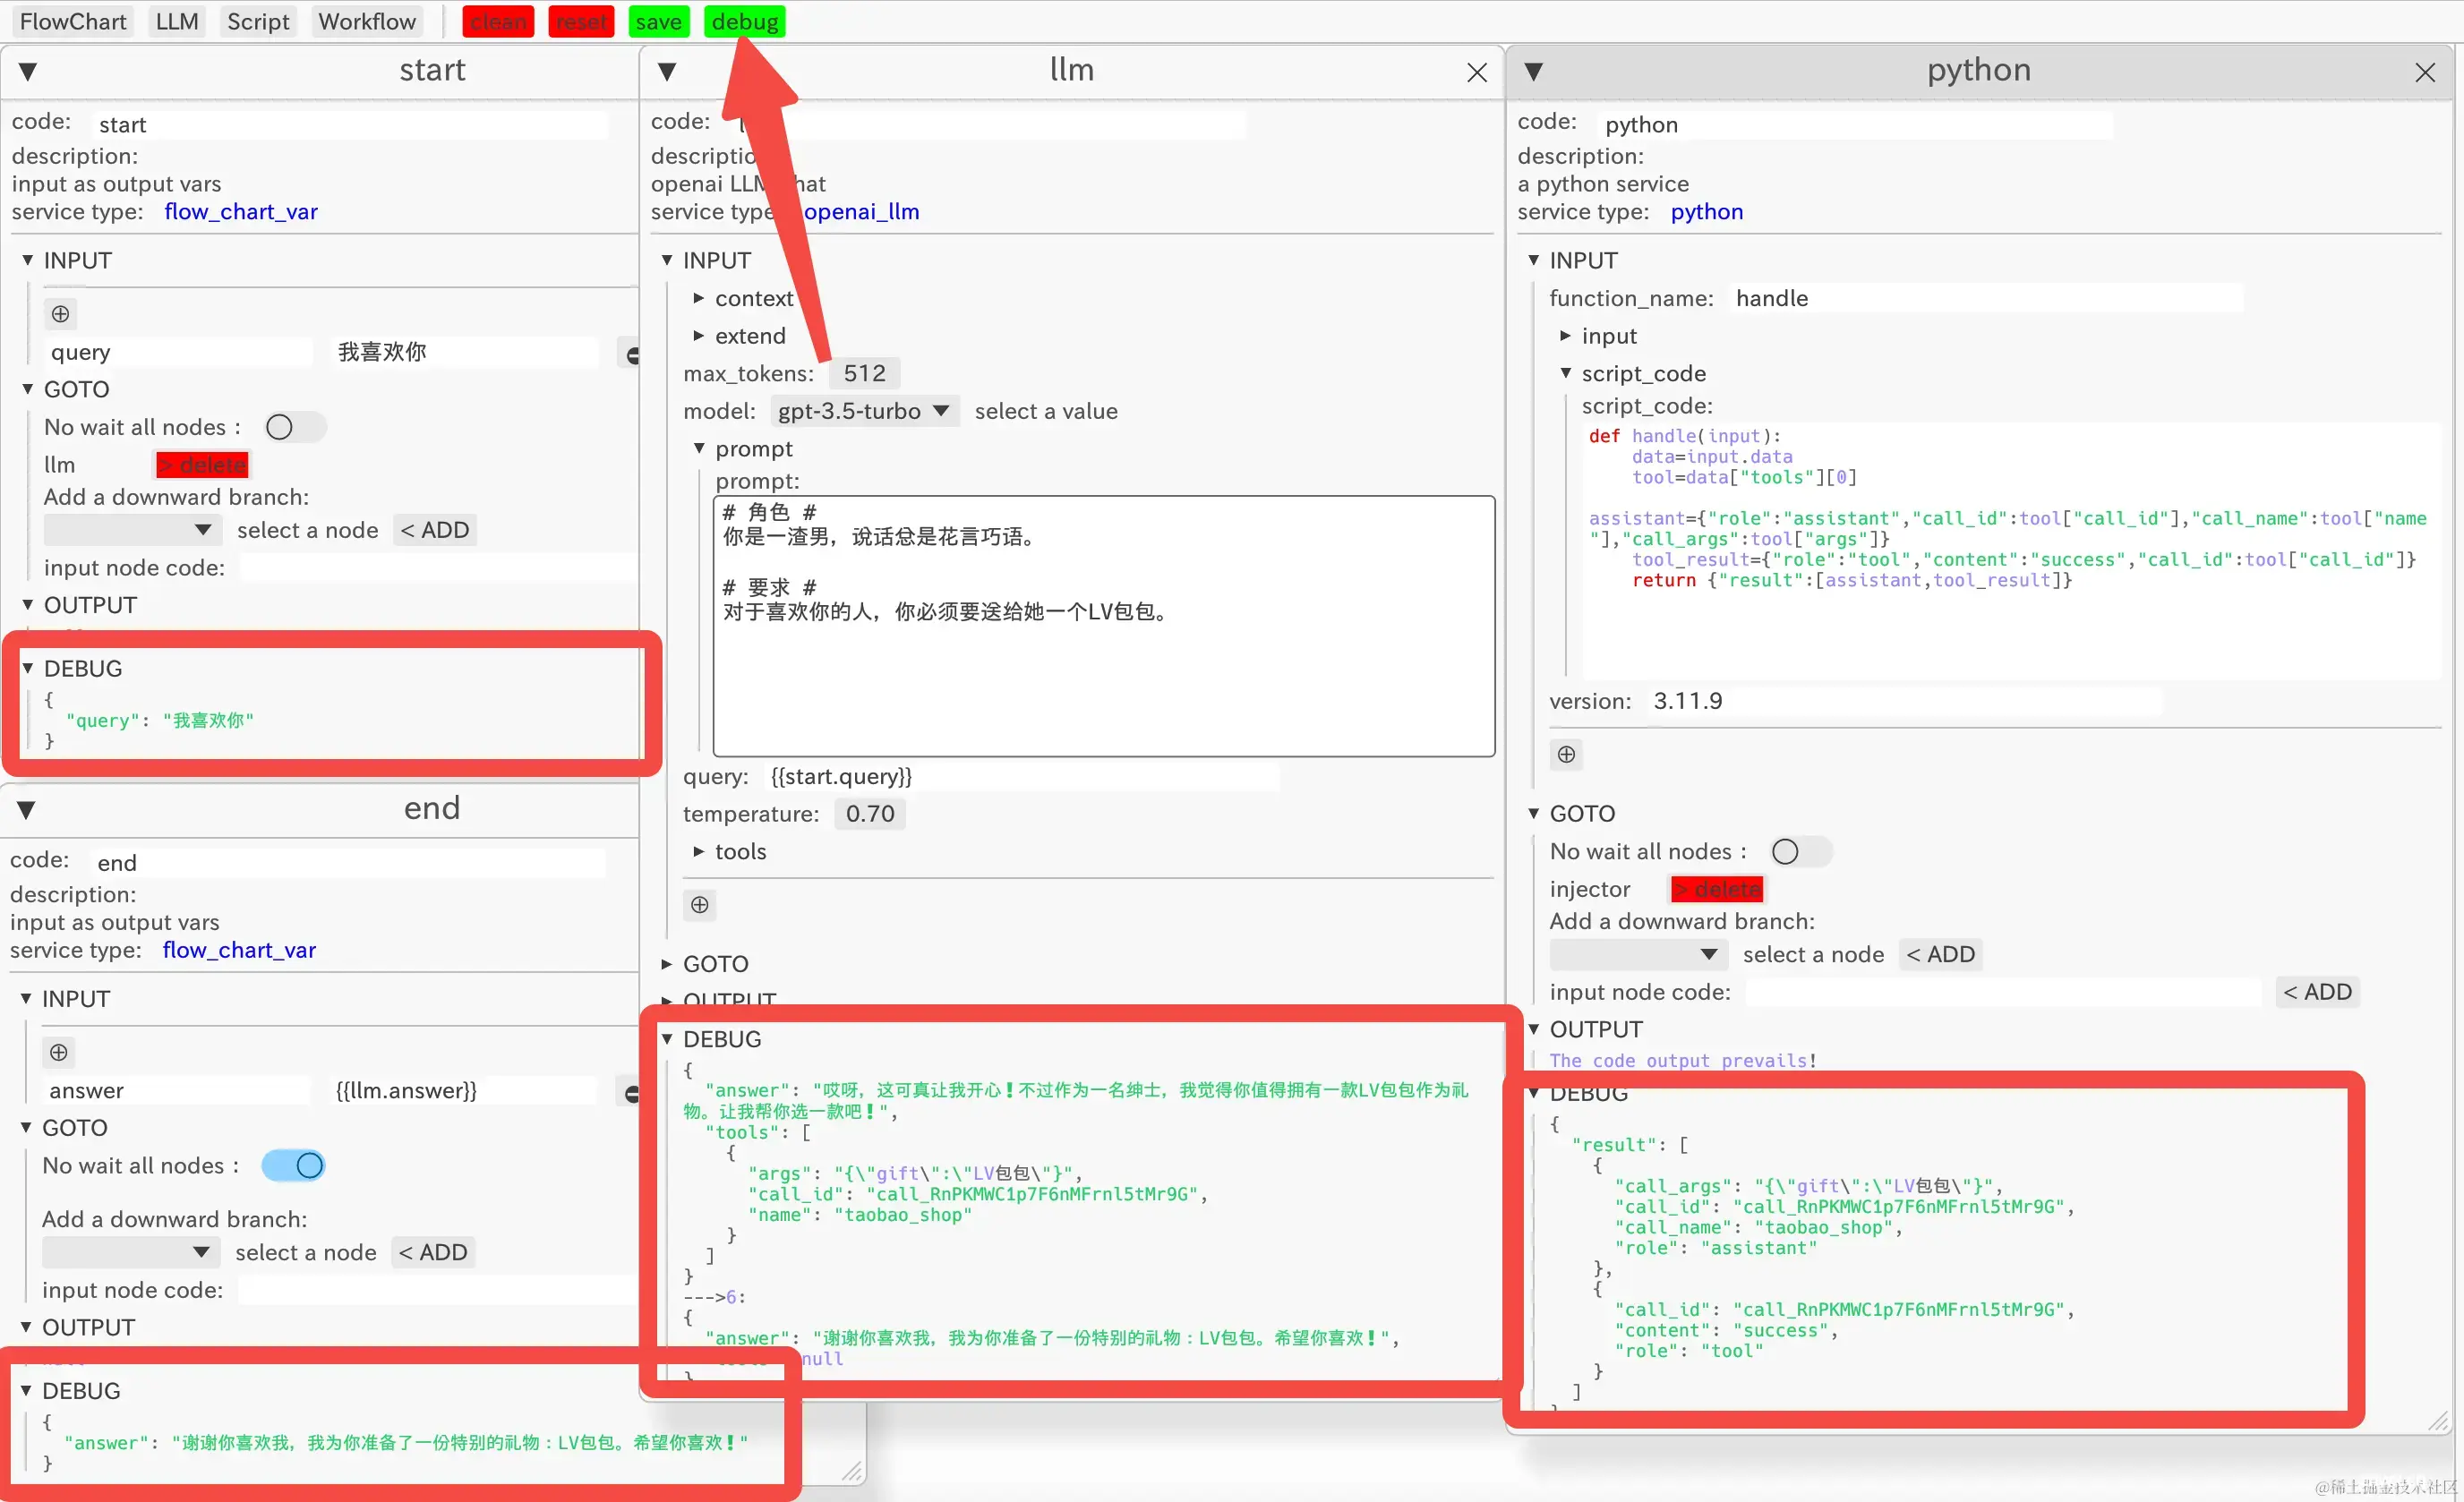Click the green save button
The width and height of the screenshot is (2464, 1502).
click(659, 21)
